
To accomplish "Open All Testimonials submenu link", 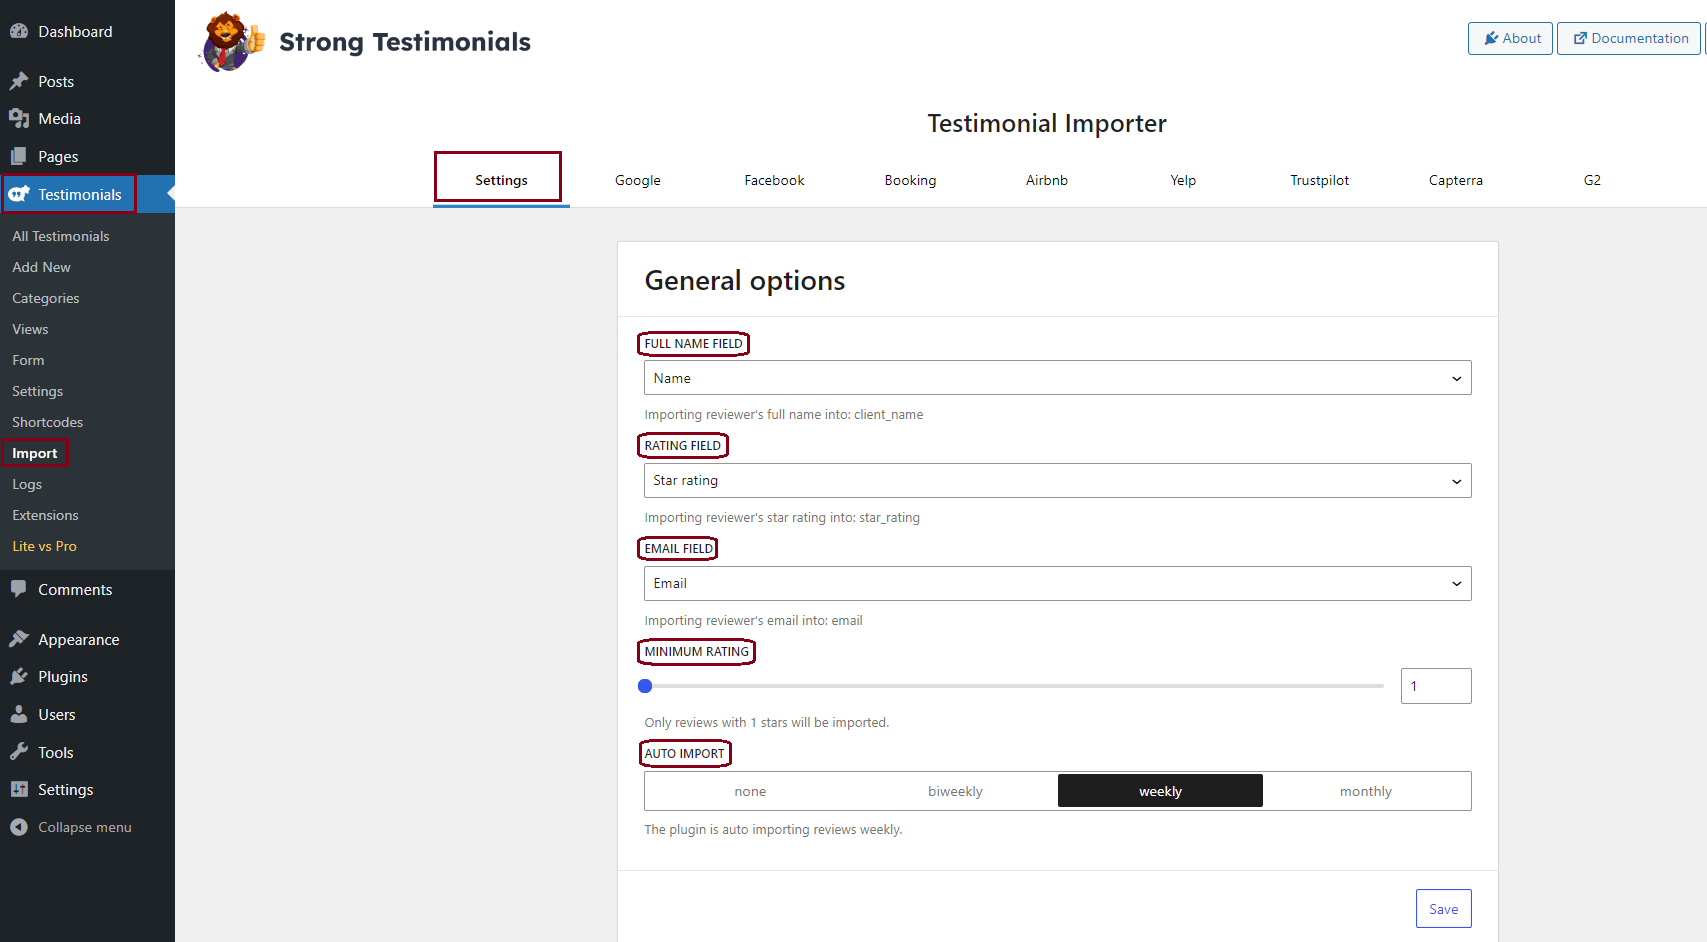I will [61, 236].
